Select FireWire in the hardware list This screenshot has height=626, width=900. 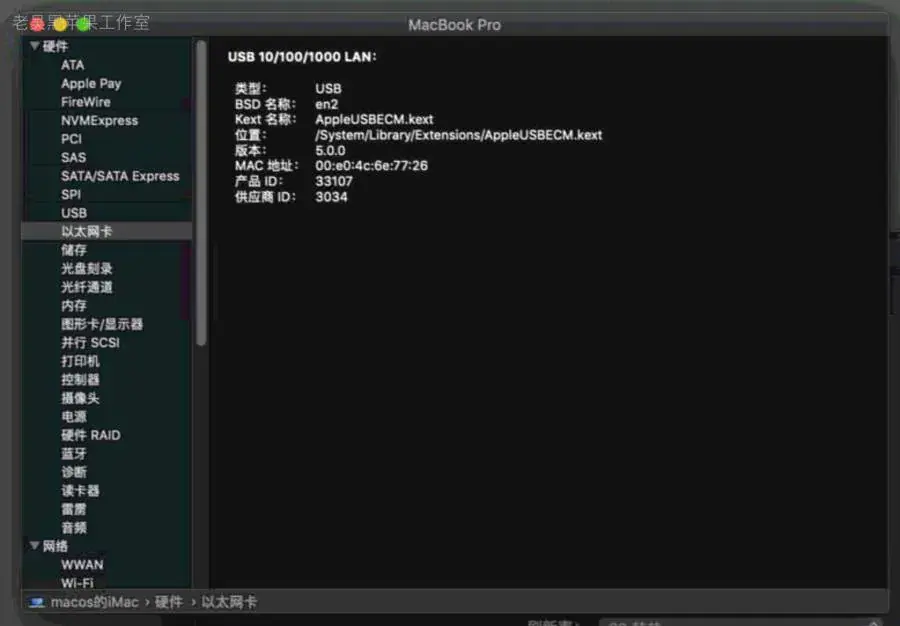[x=86, y=102]
